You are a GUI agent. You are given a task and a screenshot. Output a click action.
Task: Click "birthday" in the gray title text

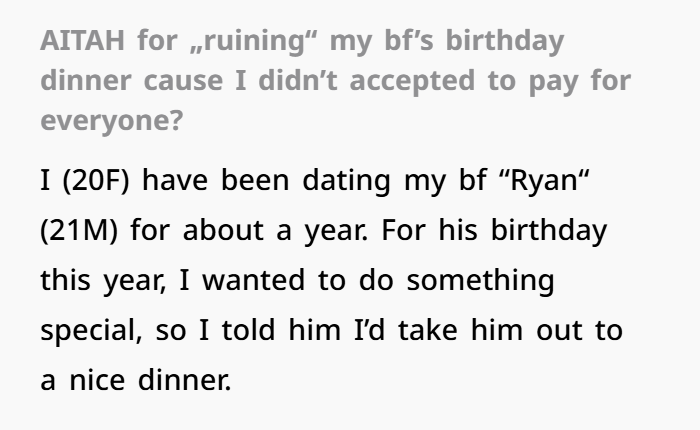tap(505, 41)
